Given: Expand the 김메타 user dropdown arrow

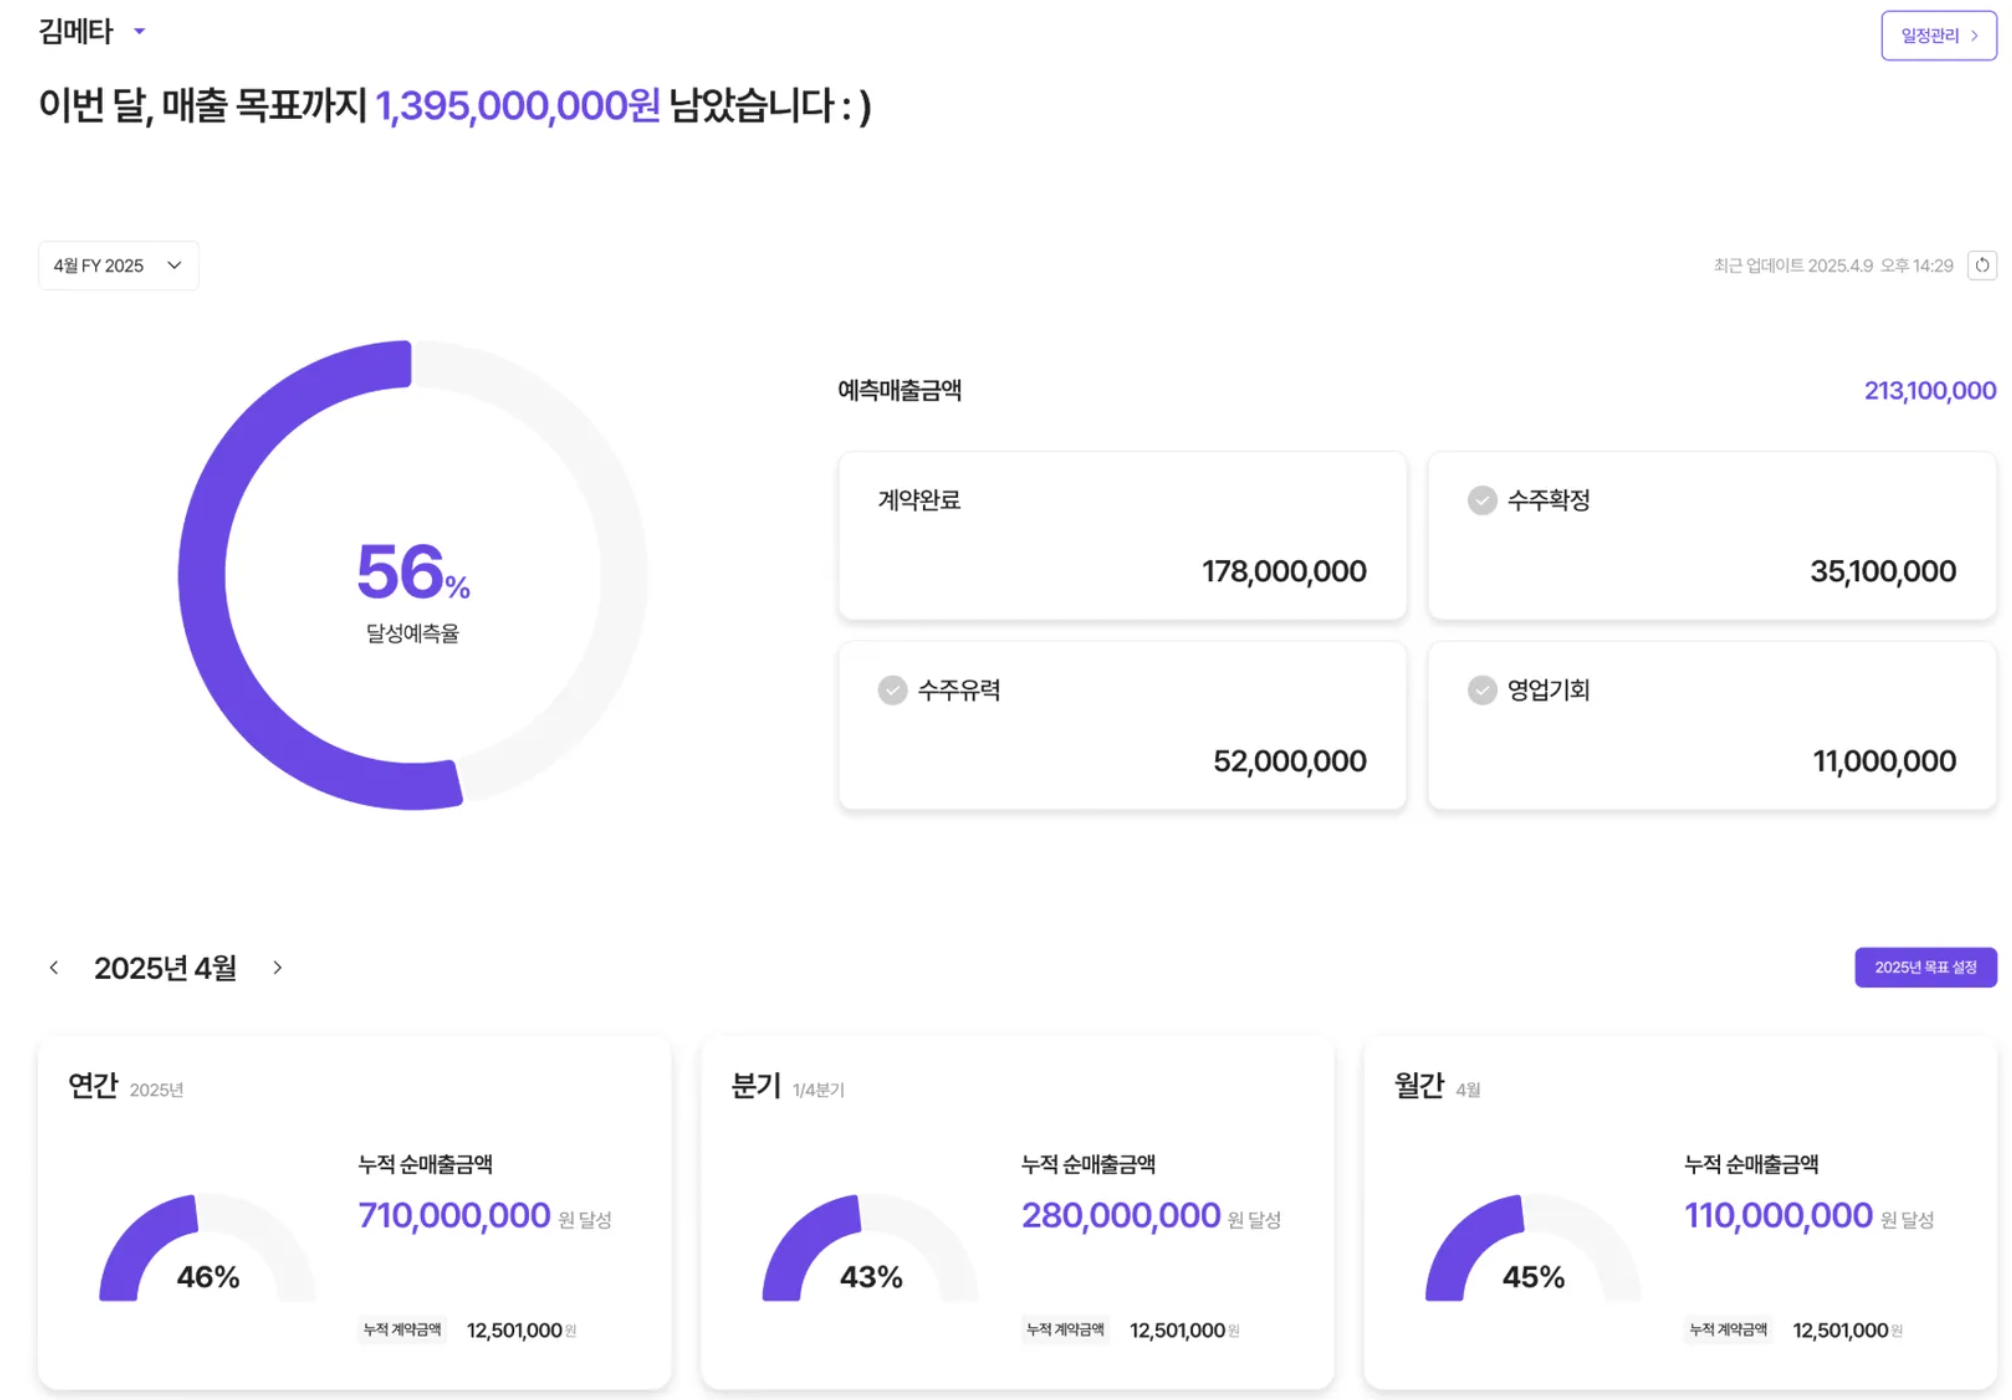Looking at the screenshot, I should pos(140,32).
